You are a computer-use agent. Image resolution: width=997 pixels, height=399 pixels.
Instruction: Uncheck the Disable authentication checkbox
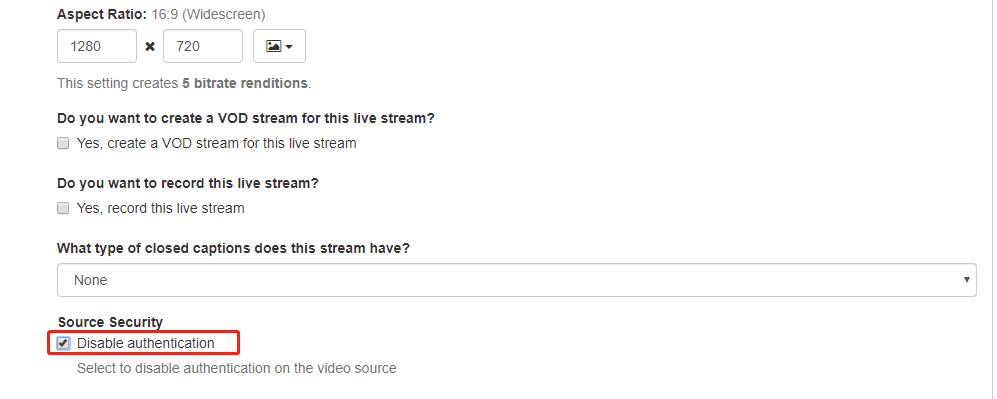[63, 344]
